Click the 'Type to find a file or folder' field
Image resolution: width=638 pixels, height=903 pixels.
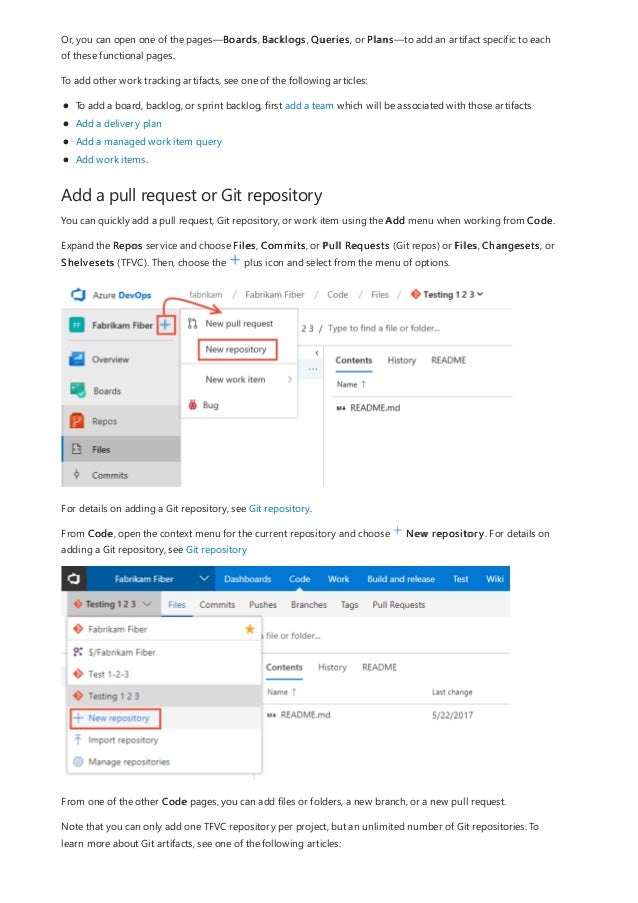point(383,328)
